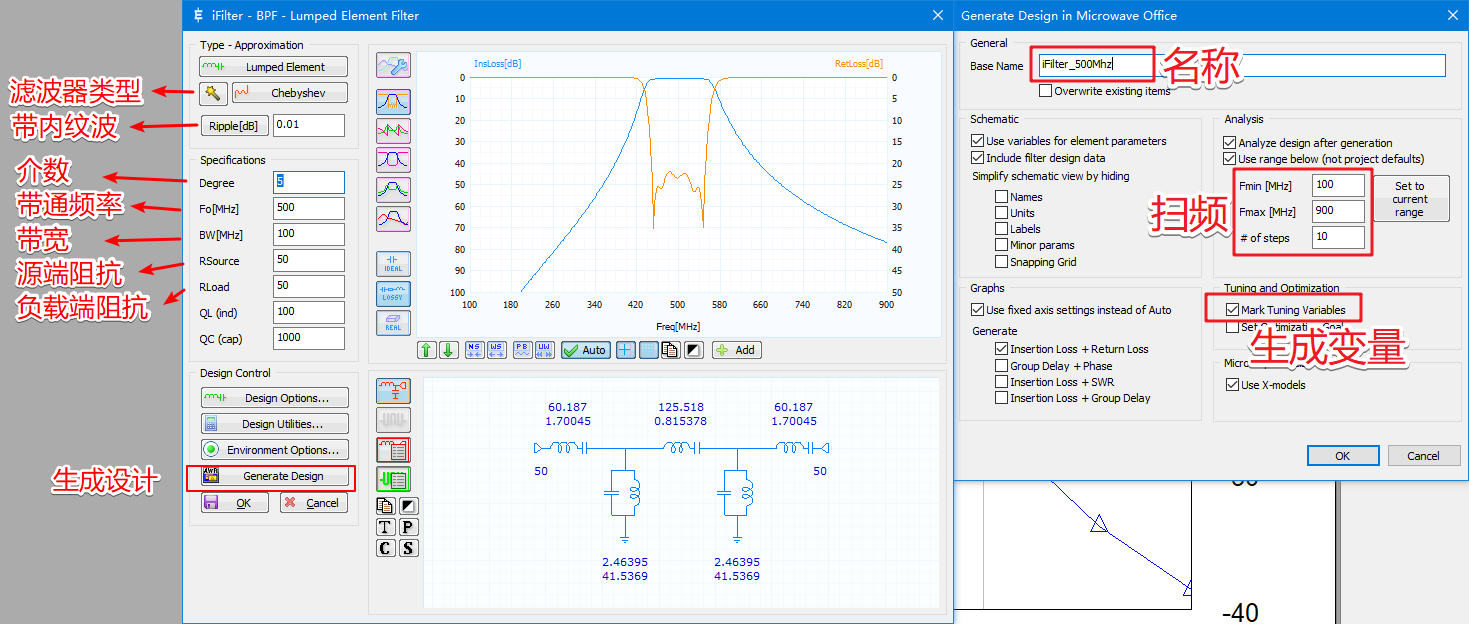Image resolution: width=1469 pixels, height=624 pixels.
Task: Open Design Utilities dialog
Action: 274,424
